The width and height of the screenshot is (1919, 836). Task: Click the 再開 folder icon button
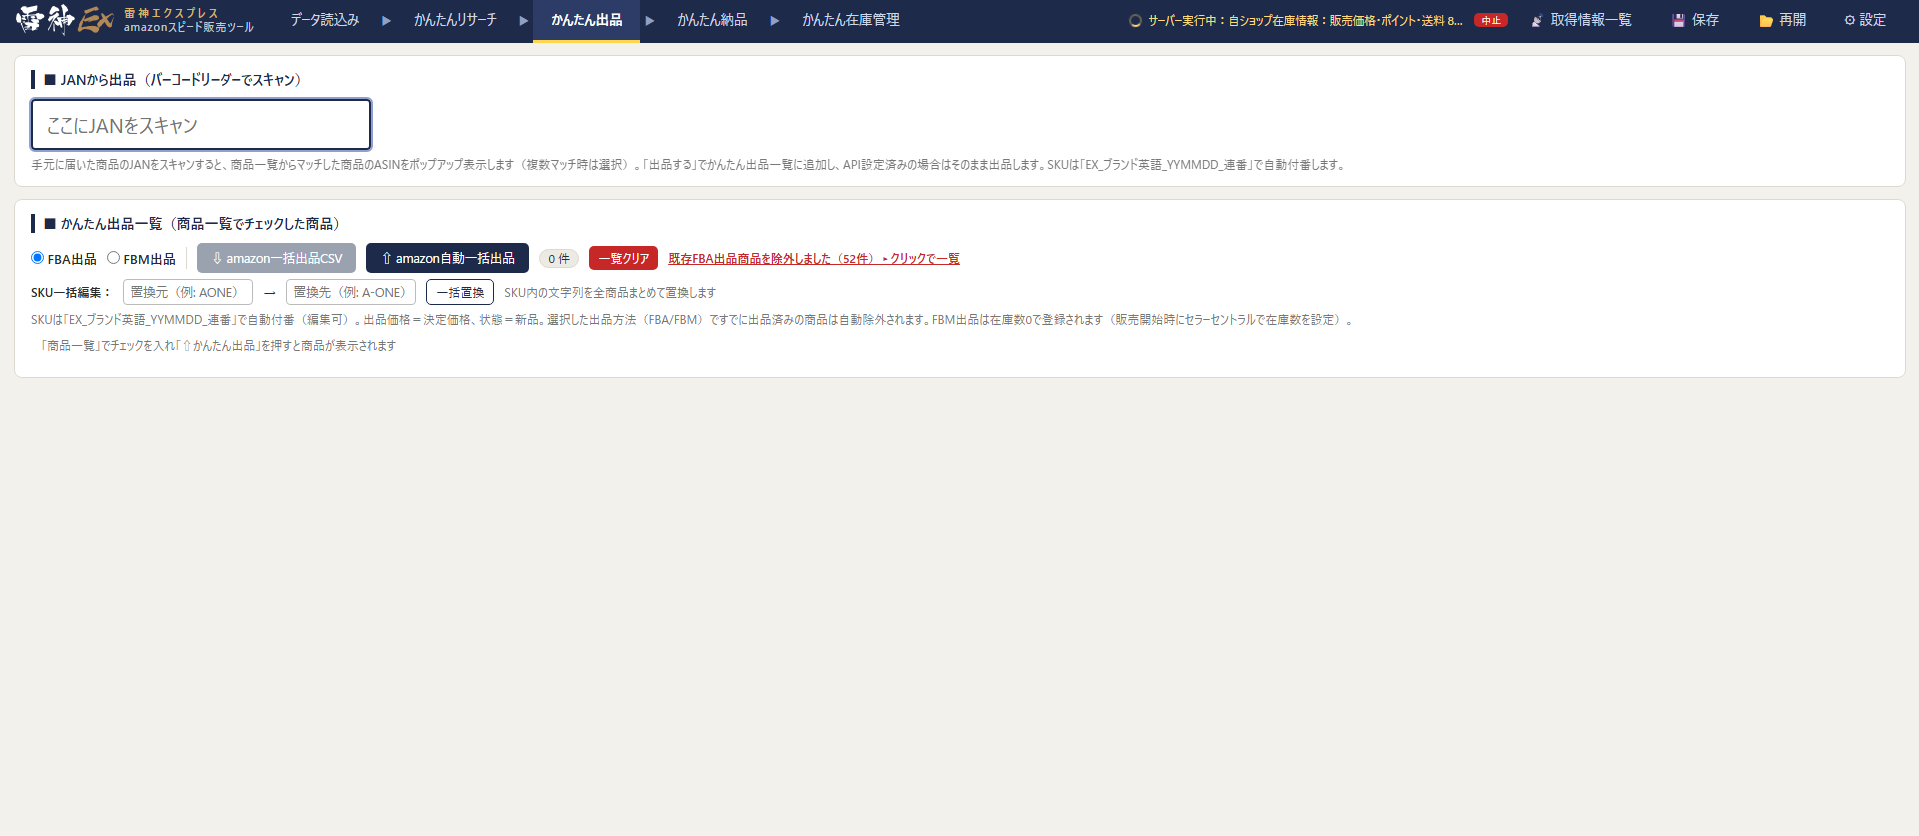click(1783, 20)
